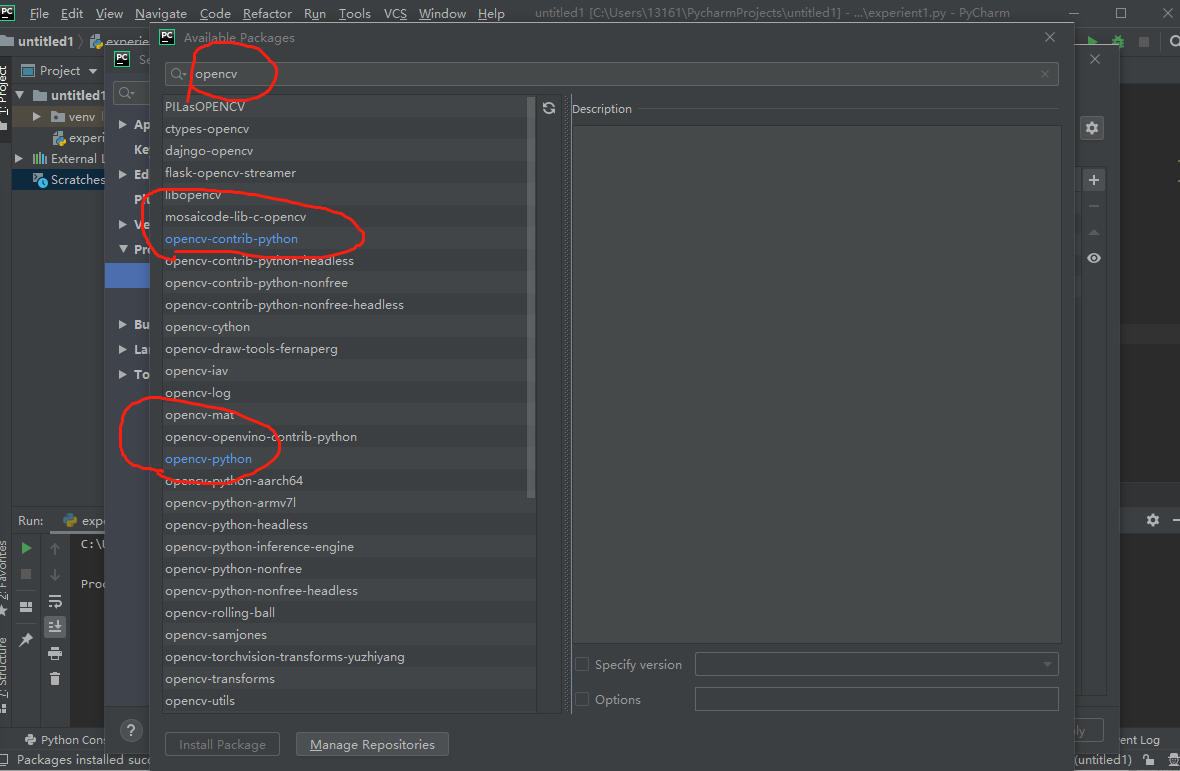Open the Tools menu
Screen dimensions: 1180x771
pos(354,14)
